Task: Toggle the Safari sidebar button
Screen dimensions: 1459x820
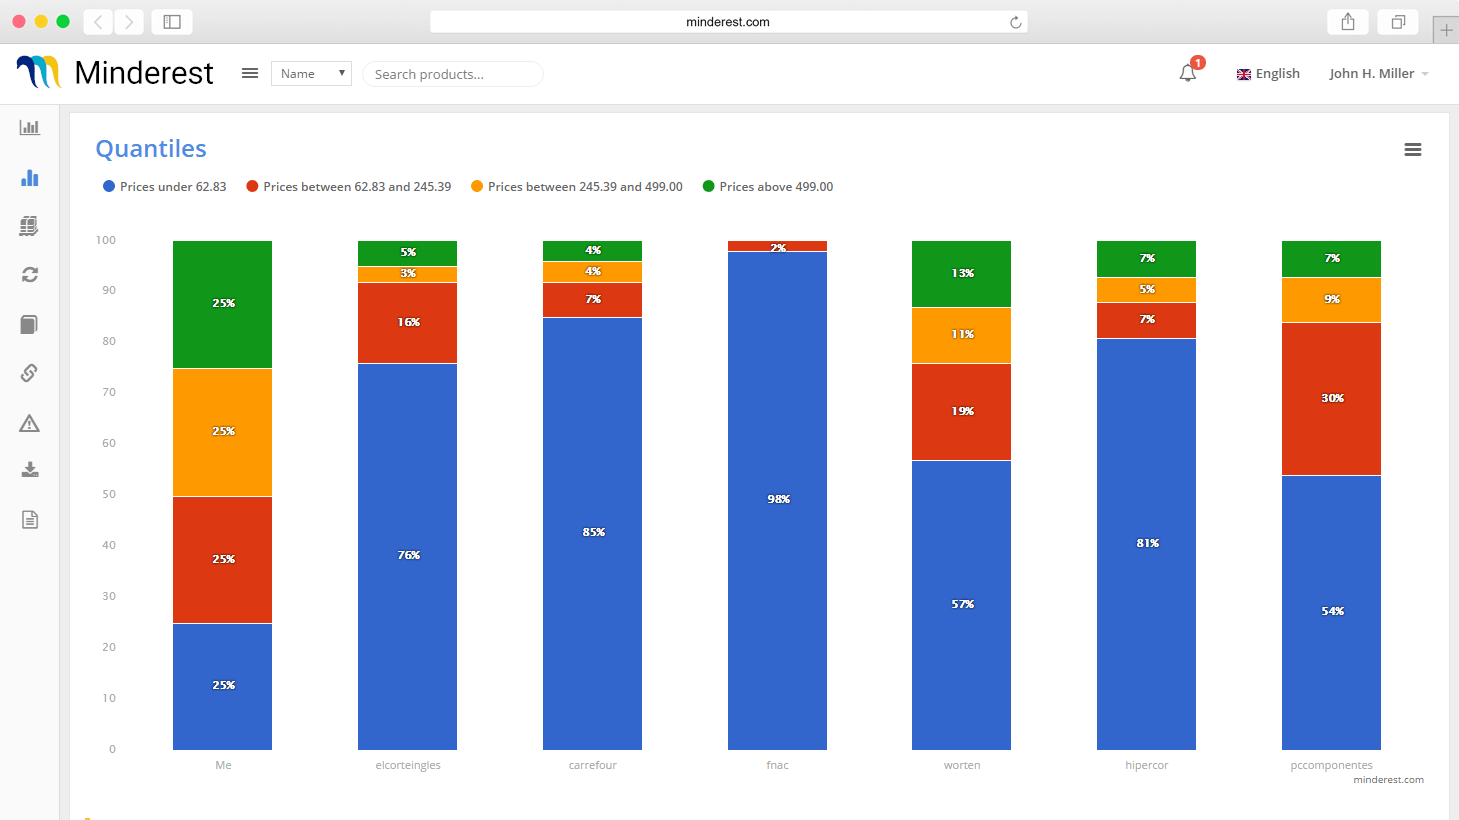Action: point(172,22)
